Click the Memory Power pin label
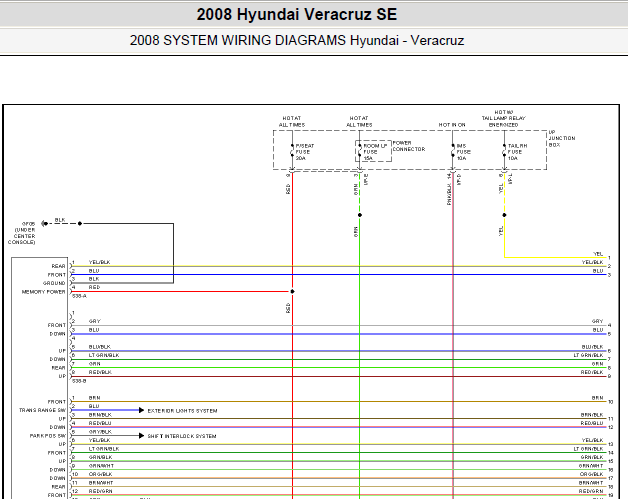 [x=43, y=292]
